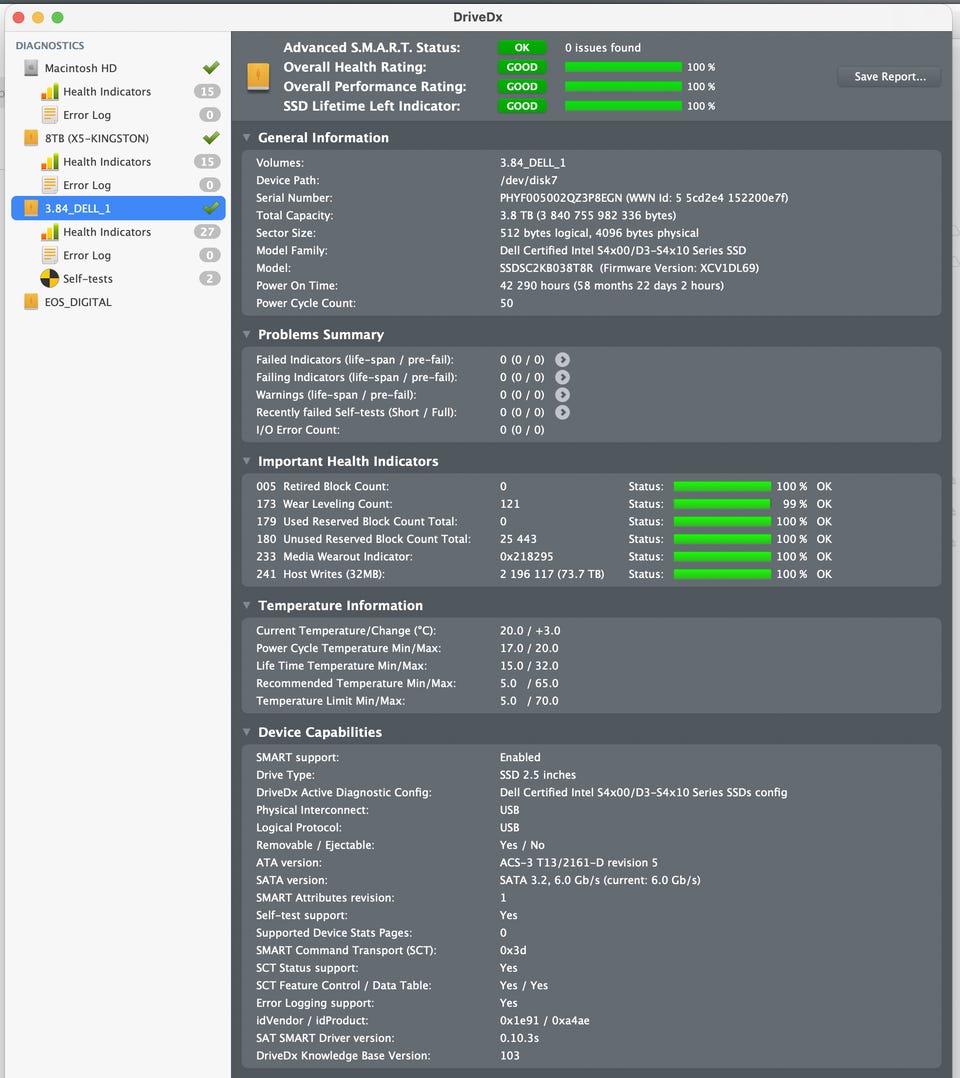Screen dimensions: 960x1078
Task: Click the Overall Health Rating progress bar
Action: click(x=623, y=67)
